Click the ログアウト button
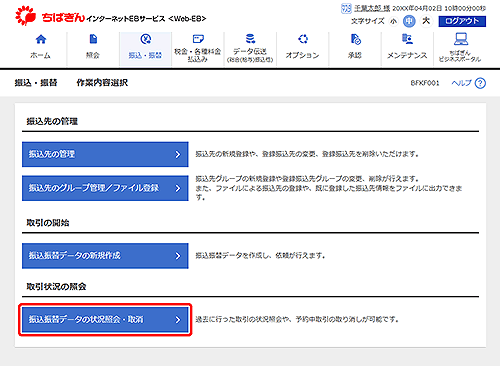The image size is (500, 366). pyautogui.click(x=462, y=21)
